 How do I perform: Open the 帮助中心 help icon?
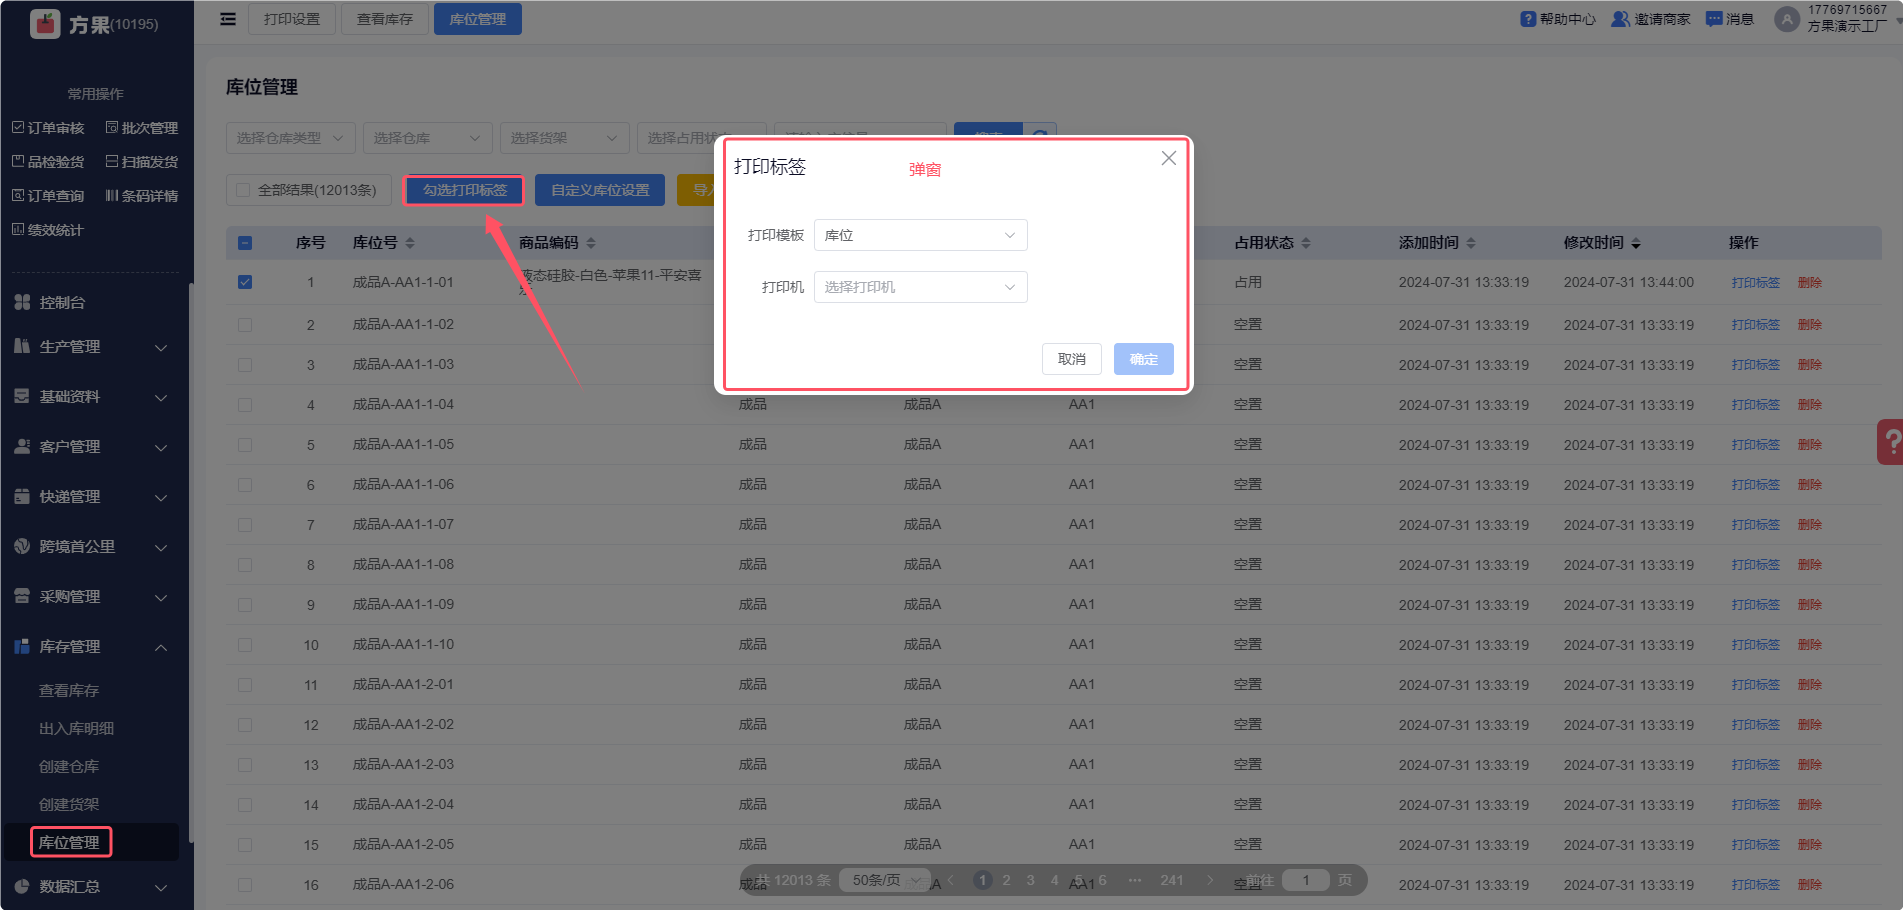[1528, 19]
